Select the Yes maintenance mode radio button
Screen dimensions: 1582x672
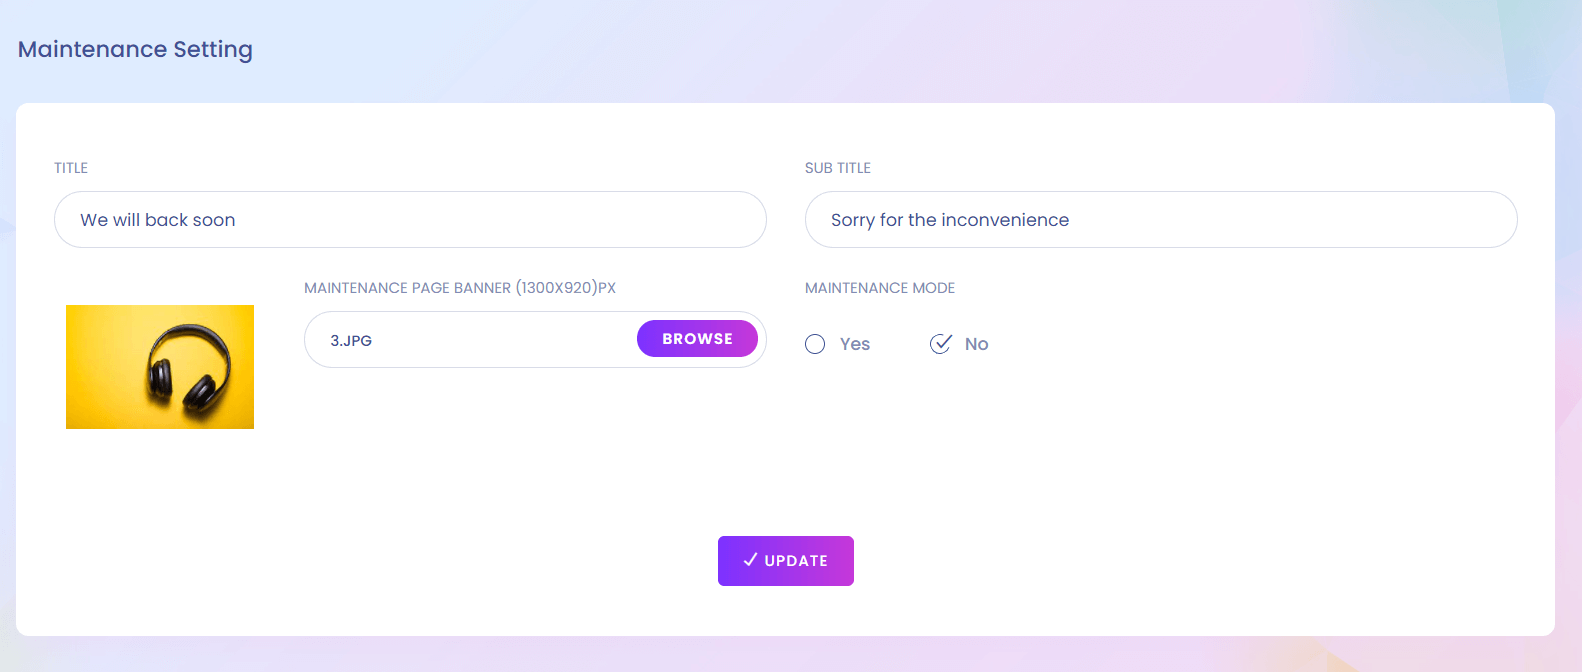[815, 344]
